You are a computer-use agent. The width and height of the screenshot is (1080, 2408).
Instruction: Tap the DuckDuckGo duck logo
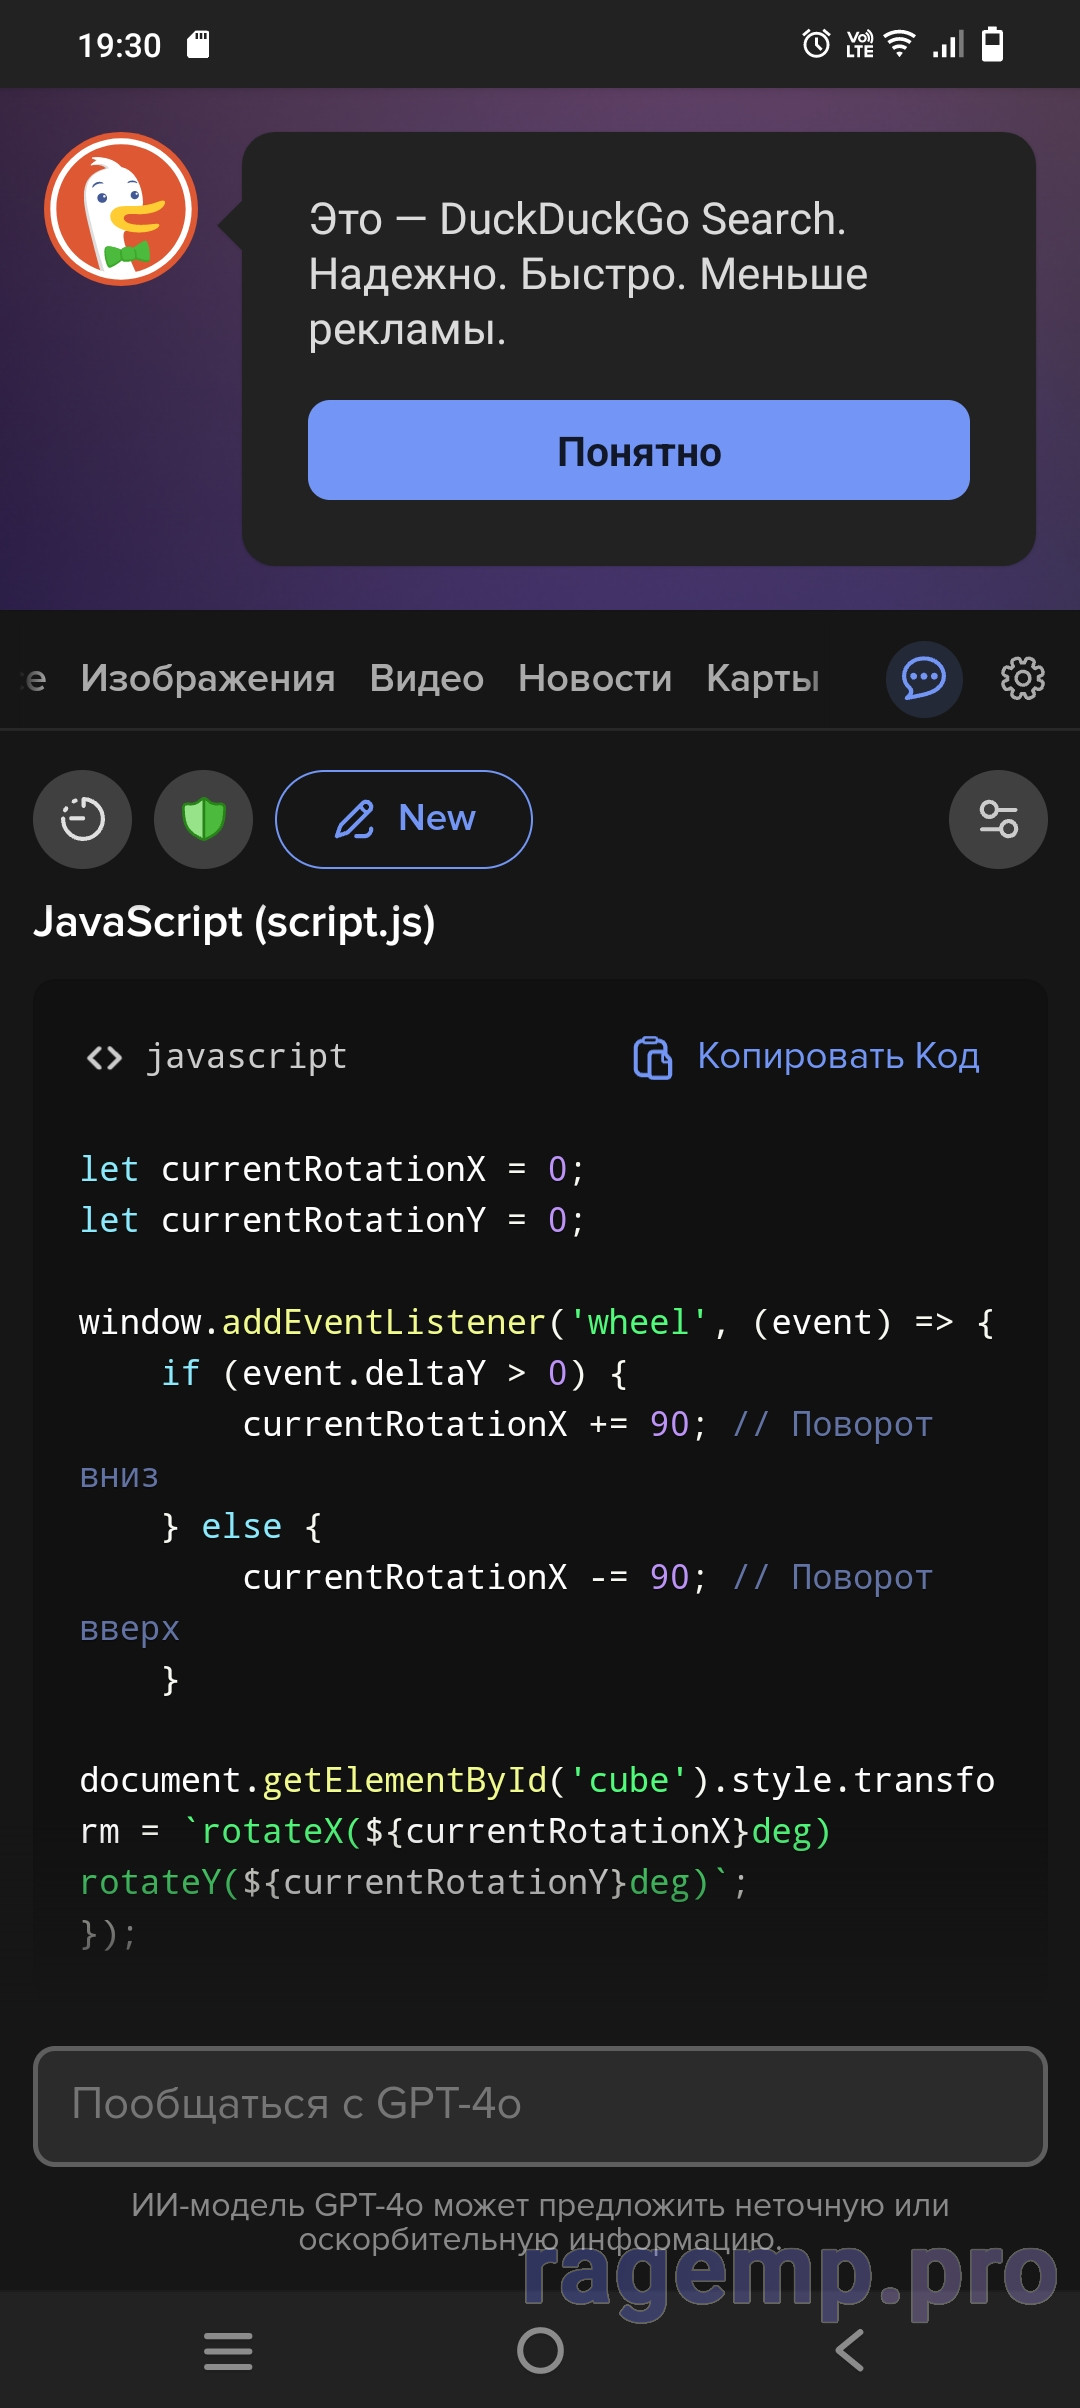[x=121, y=209]
